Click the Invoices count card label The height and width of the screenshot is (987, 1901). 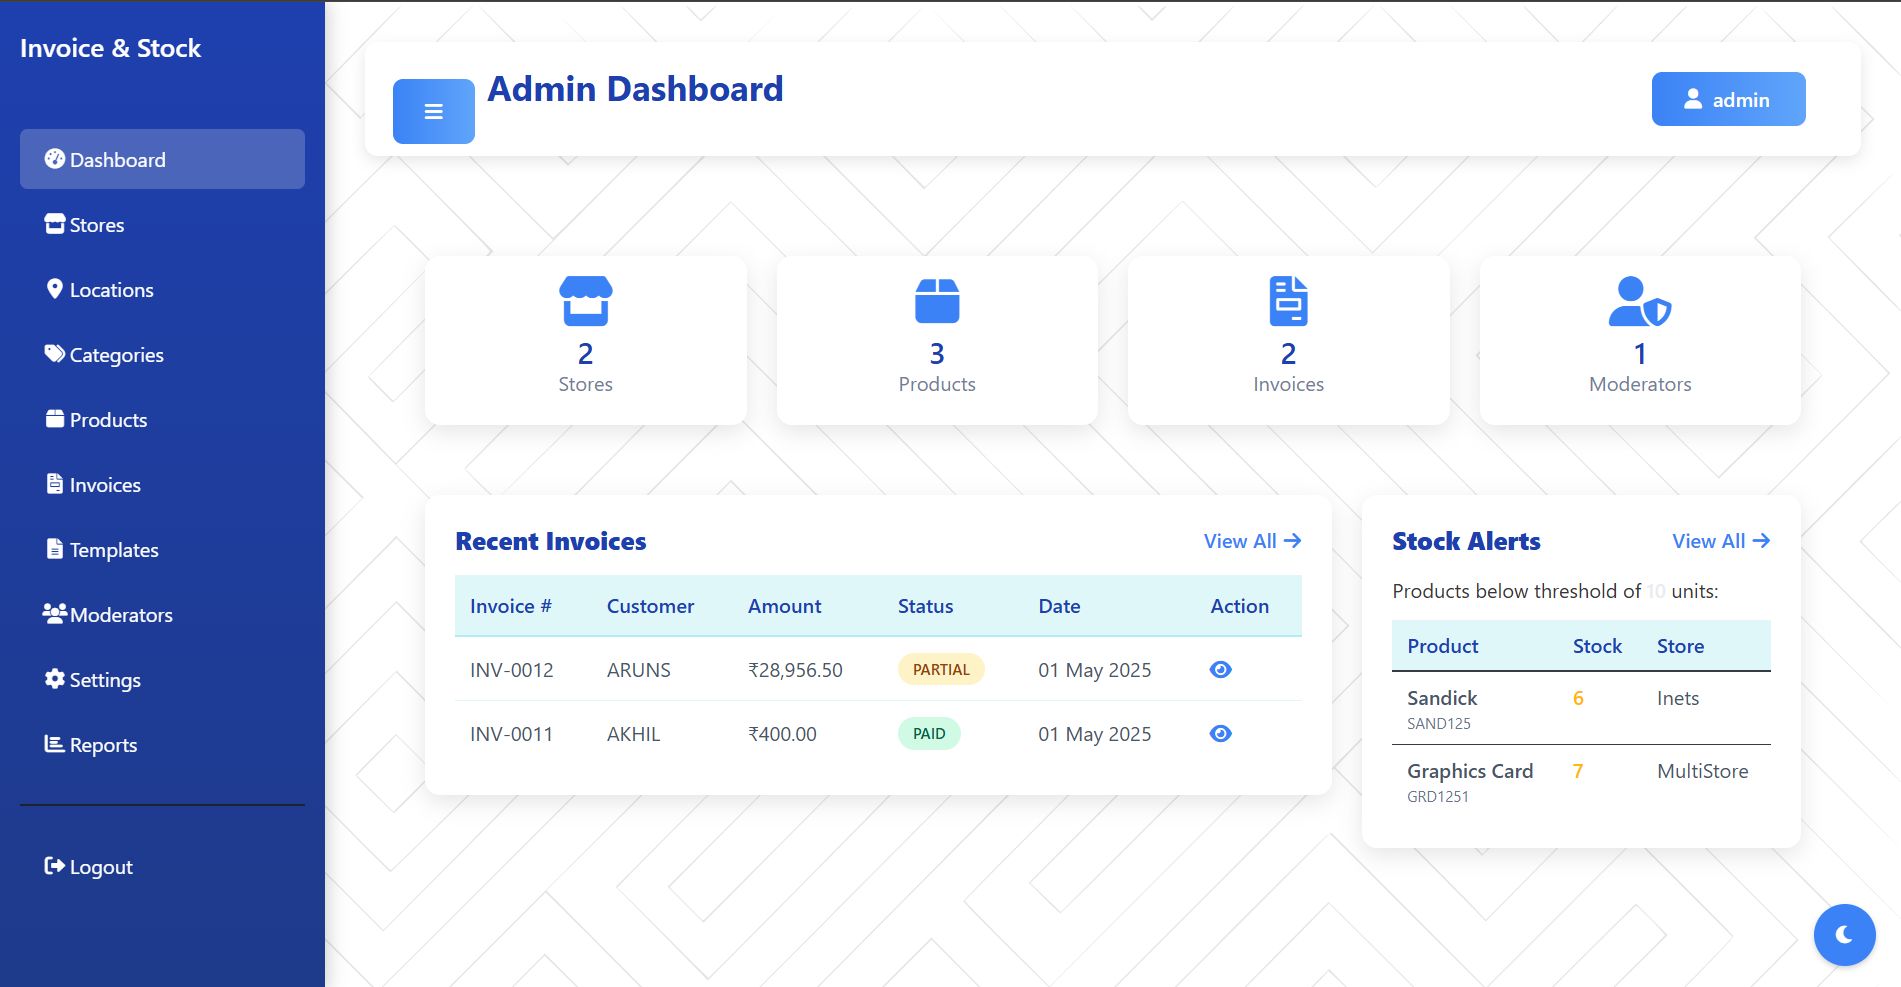[1288, 384]
